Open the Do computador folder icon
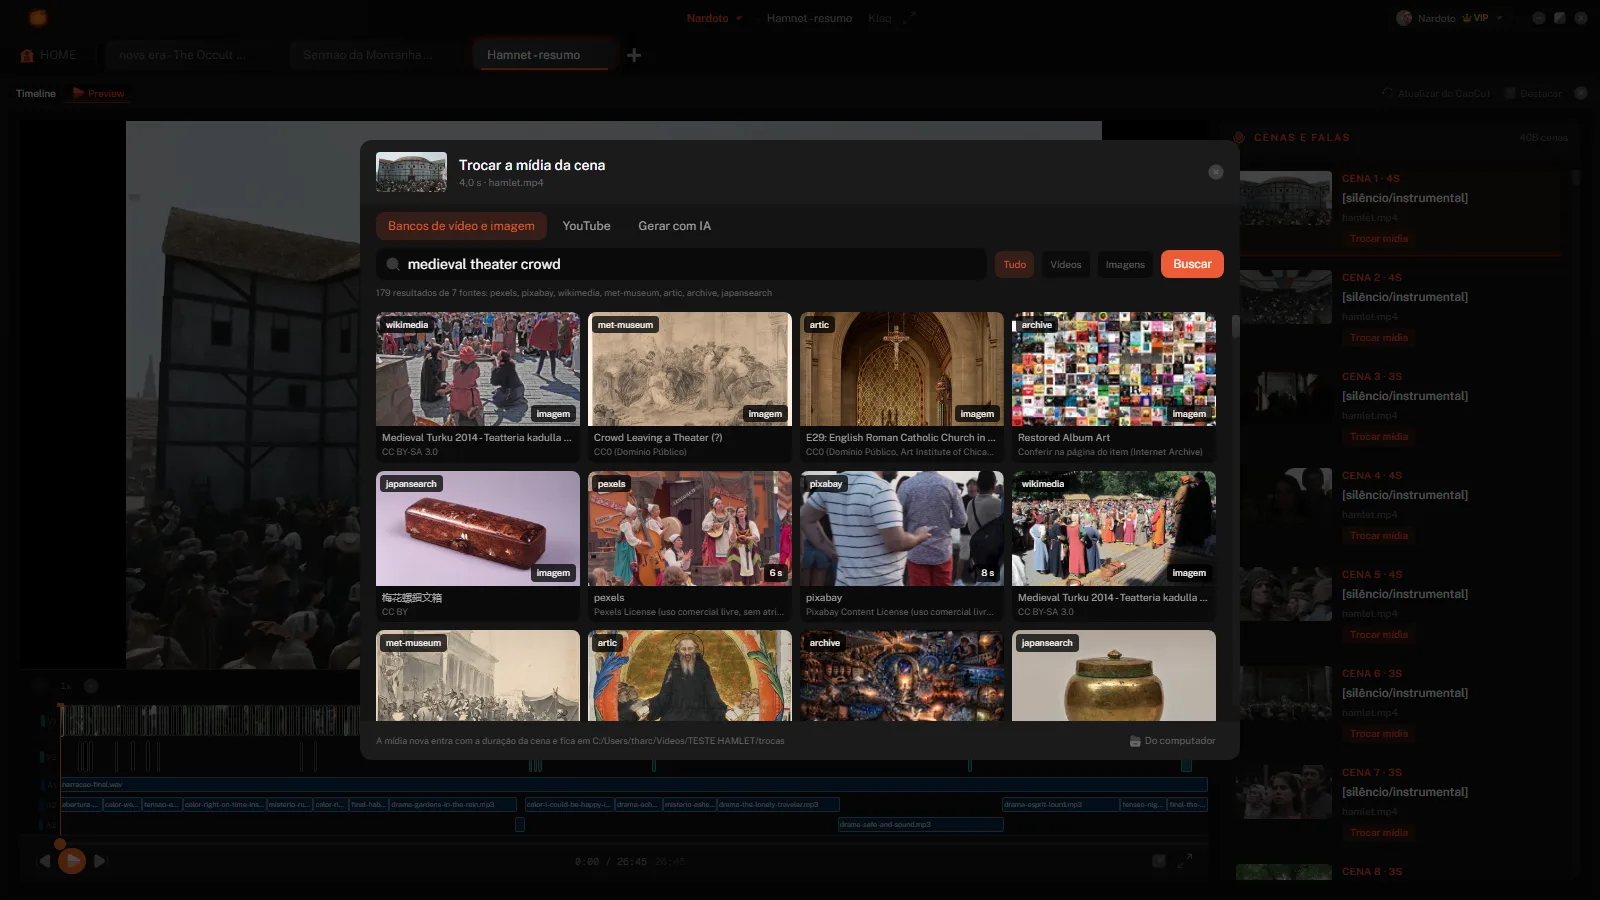 (1135, 741)
